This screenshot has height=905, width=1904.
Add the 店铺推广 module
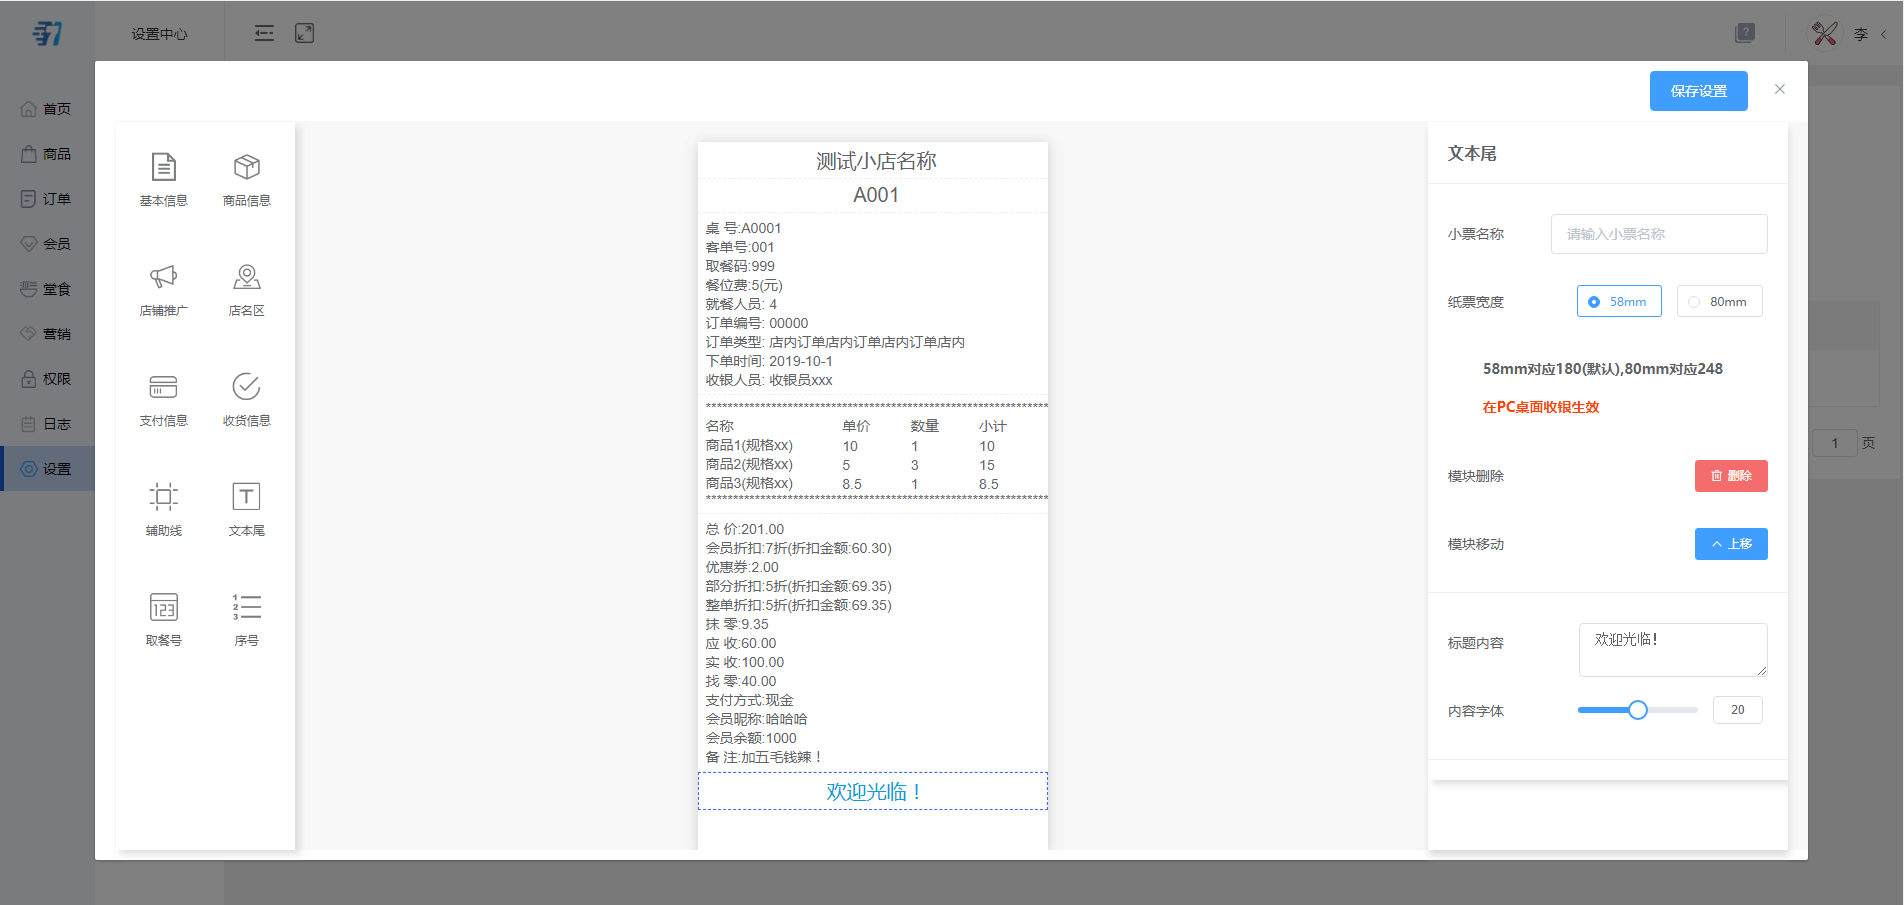coord(164,289)
